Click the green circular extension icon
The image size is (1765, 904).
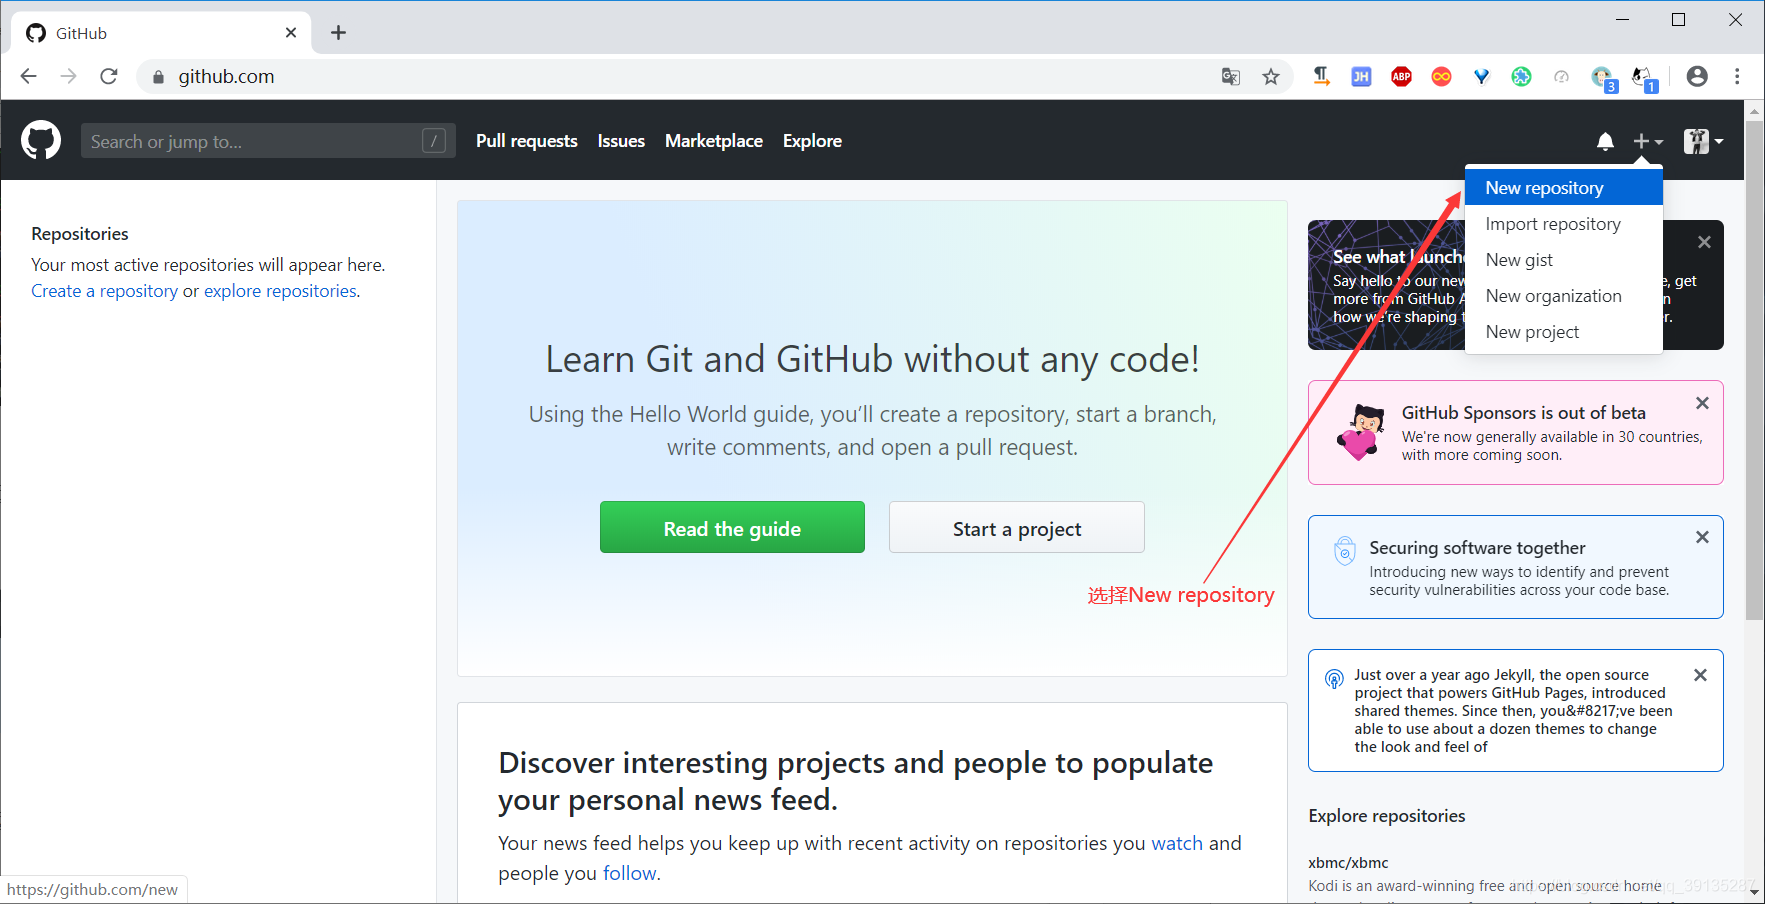1521,76
